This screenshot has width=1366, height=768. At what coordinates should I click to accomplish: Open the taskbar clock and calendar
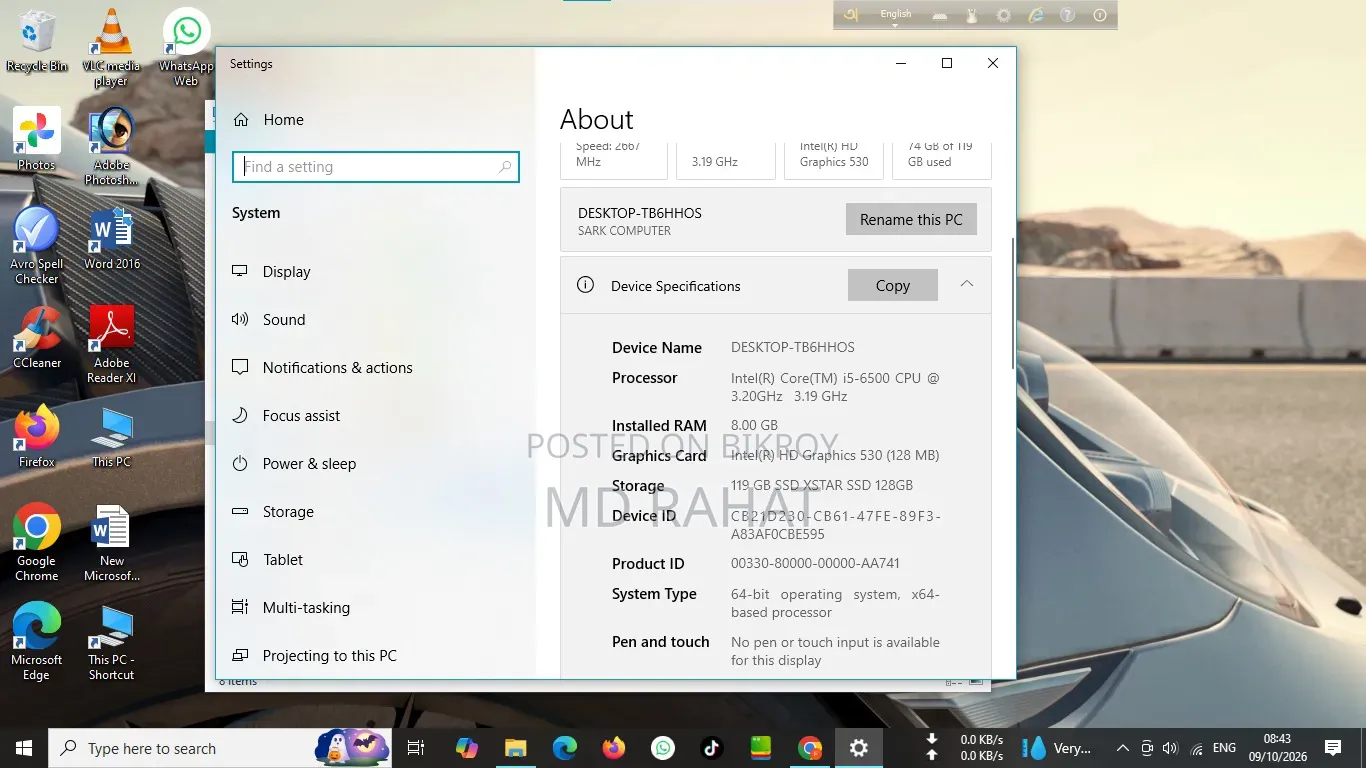(1277, 748)
